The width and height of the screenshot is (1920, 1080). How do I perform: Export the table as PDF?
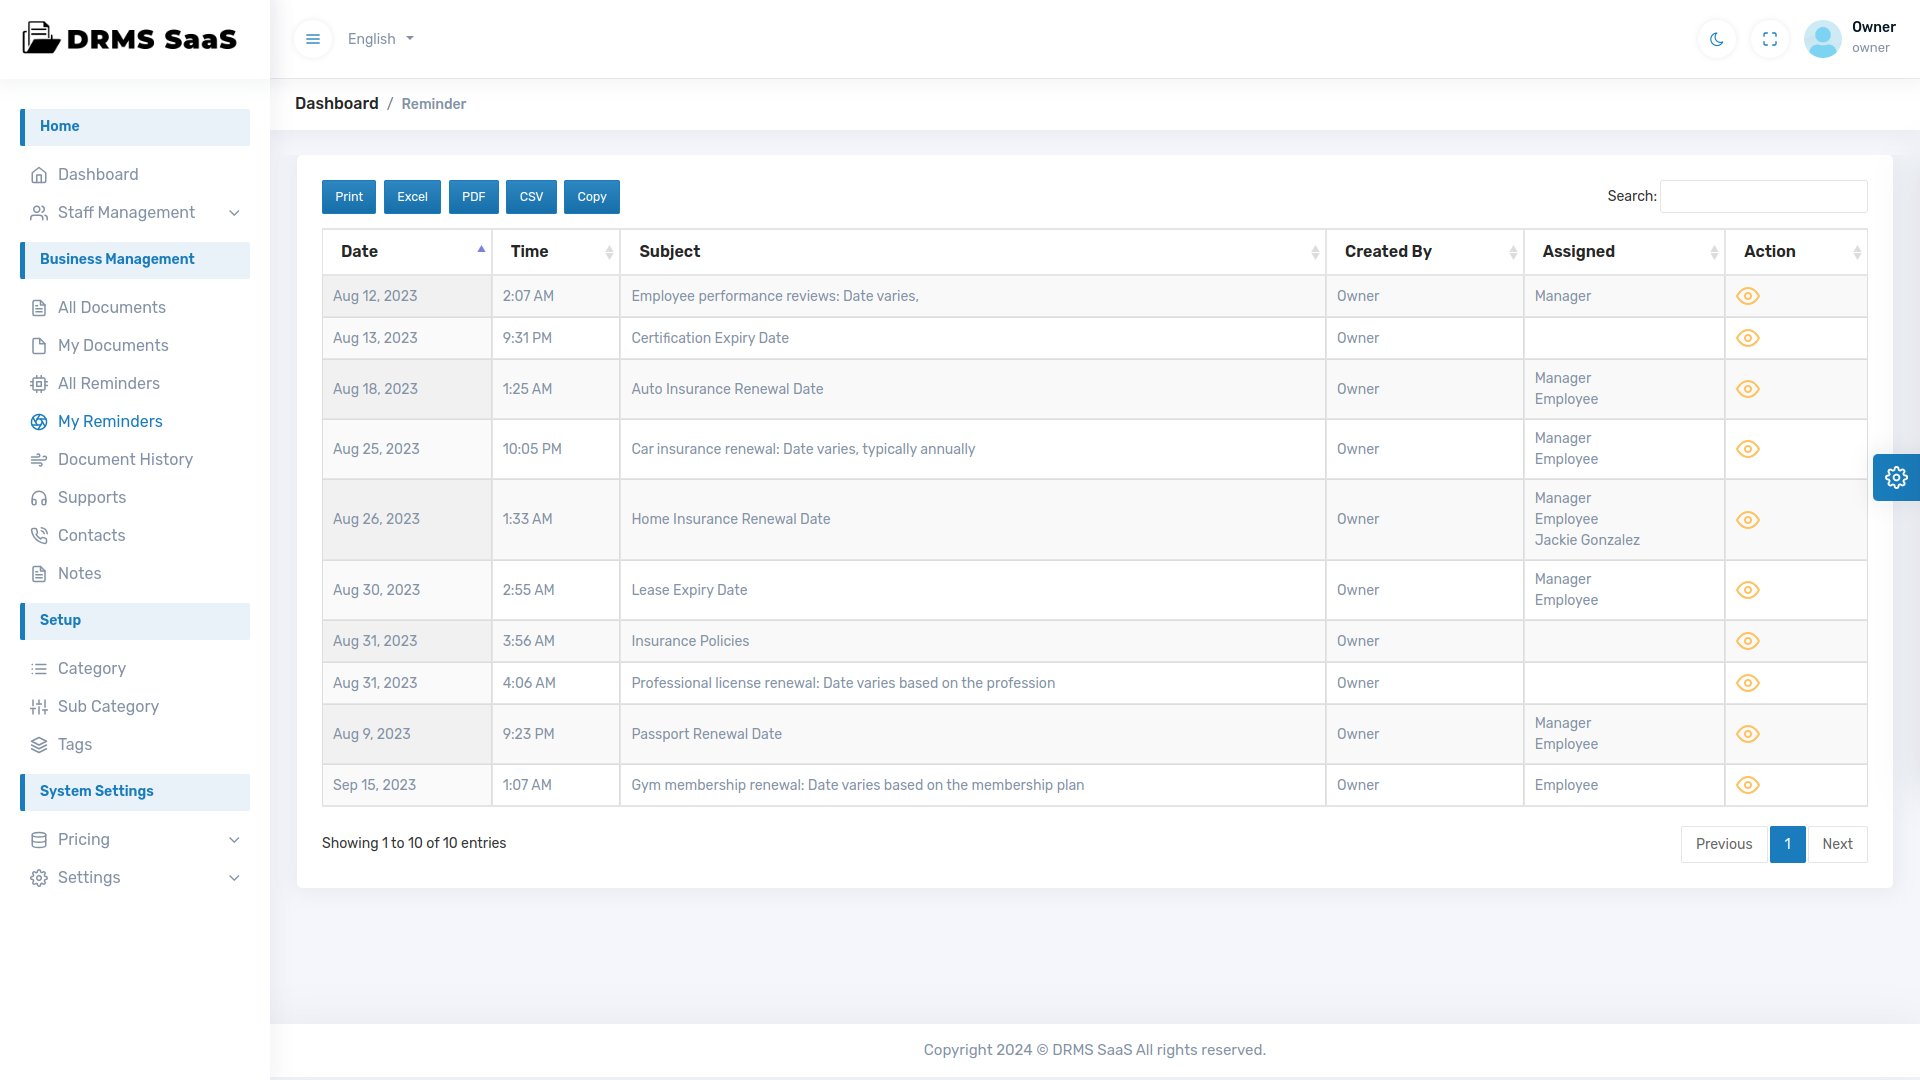473,196
